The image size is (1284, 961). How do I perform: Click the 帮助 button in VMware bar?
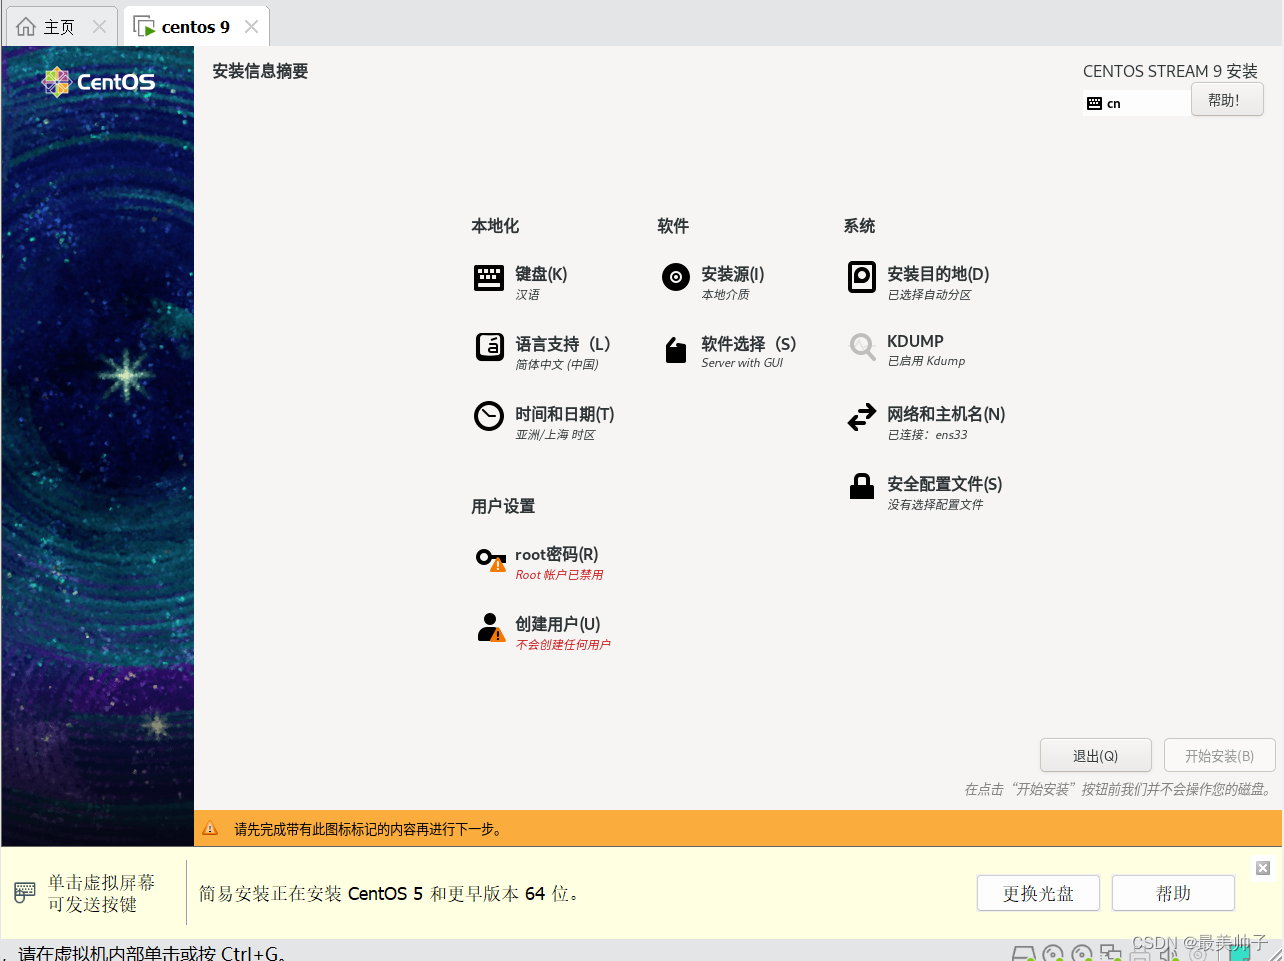[1173, 893]
